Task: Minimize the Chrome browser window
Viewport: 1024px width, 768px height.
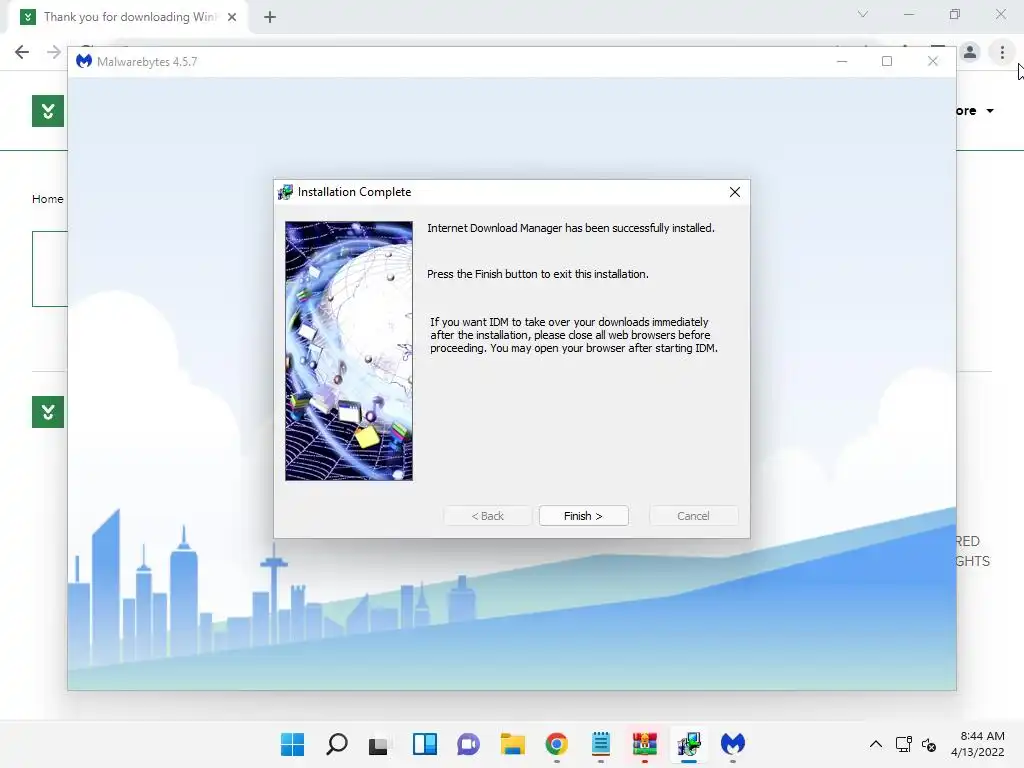Action: [908, 14]
